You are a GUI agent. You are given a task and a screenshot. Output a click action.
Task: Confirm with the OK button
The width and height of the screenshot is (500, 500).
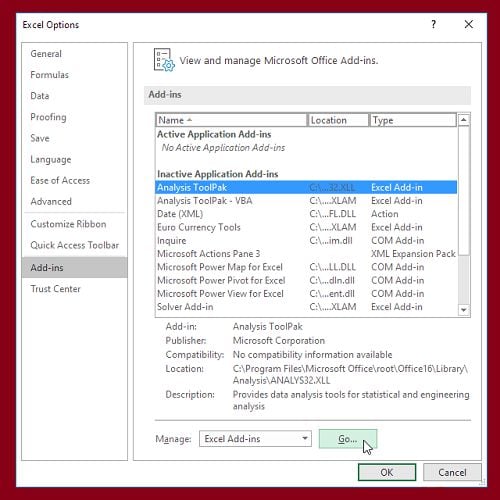387,472
